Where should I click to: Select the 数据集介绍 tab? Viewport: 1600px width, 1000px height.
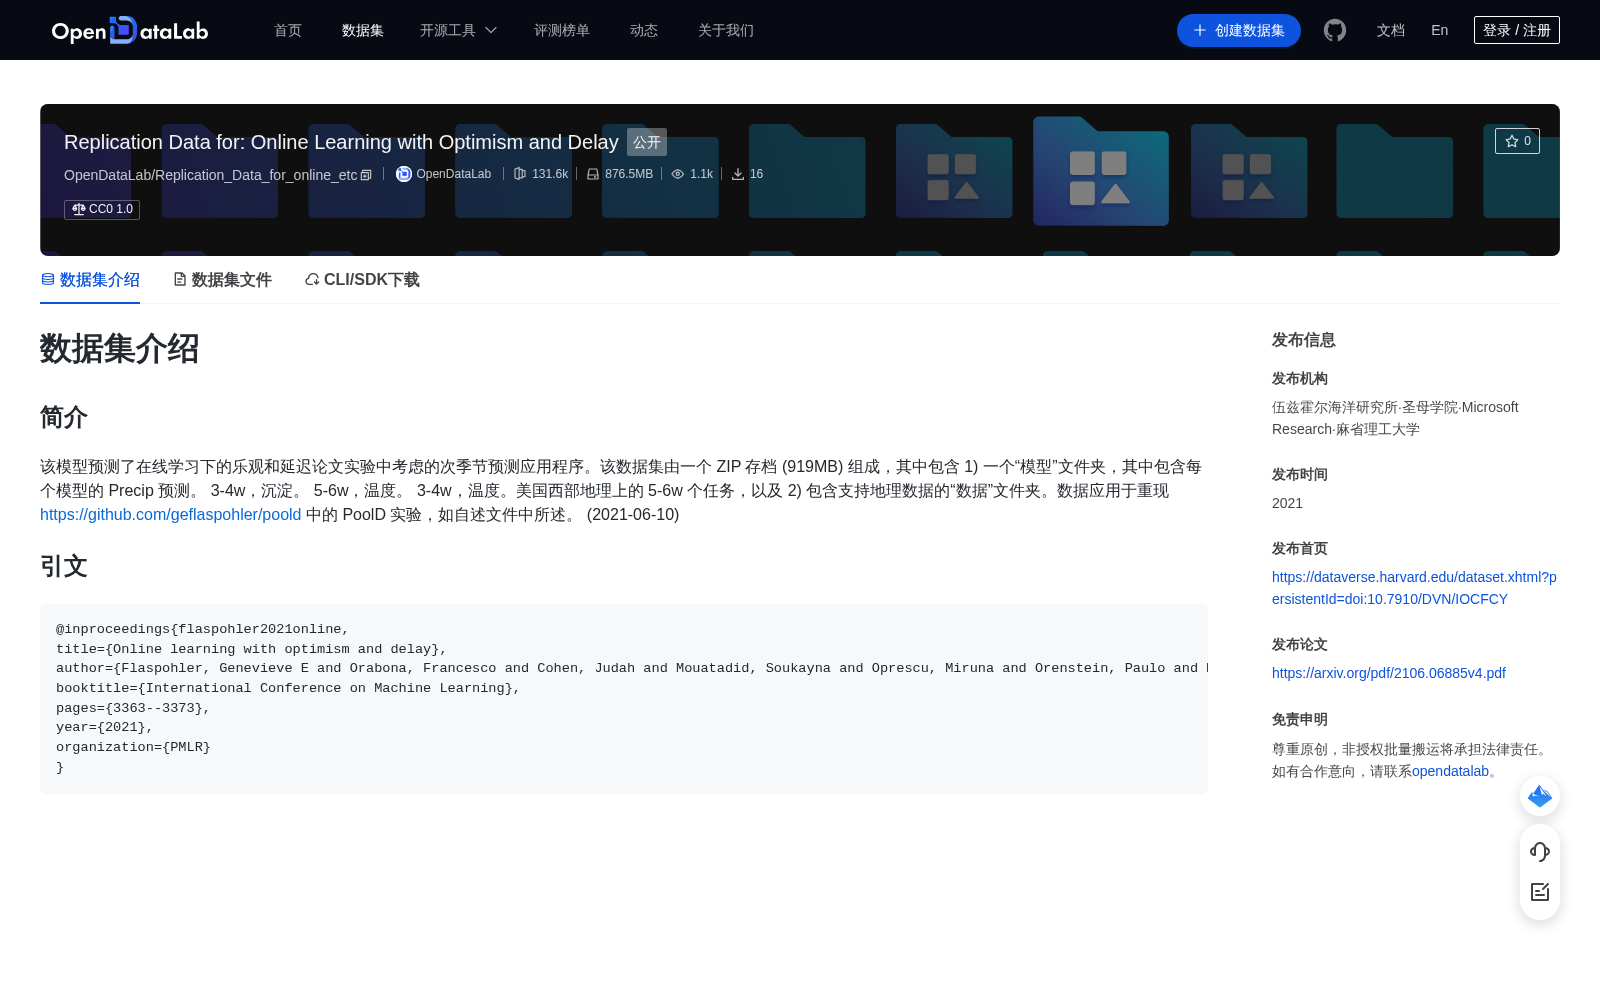click(x=90, y=280)
